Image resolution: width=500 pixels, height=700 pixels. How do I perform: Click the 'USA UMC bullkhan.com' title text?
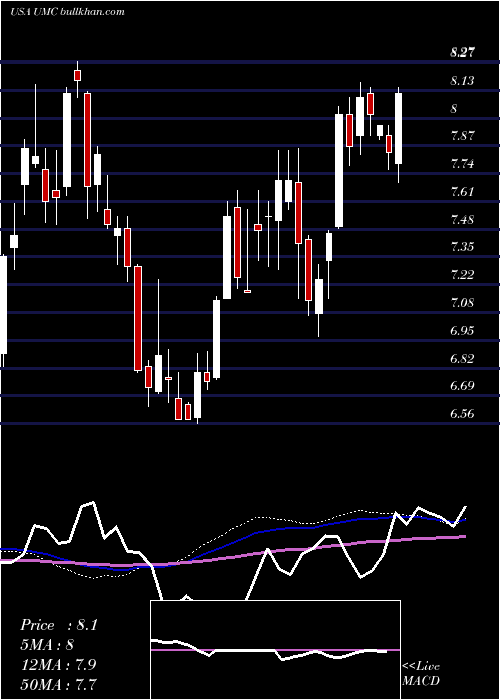[67, 12]
